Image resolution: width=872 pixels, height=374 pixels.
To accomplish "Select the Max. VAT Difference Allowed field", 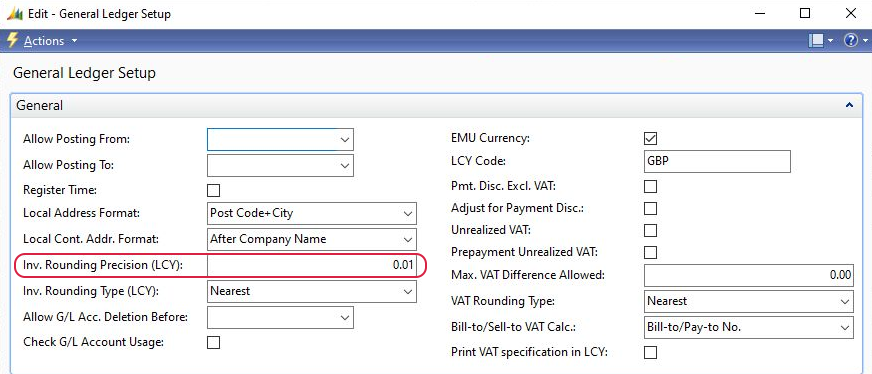I will tap(749, 275).
